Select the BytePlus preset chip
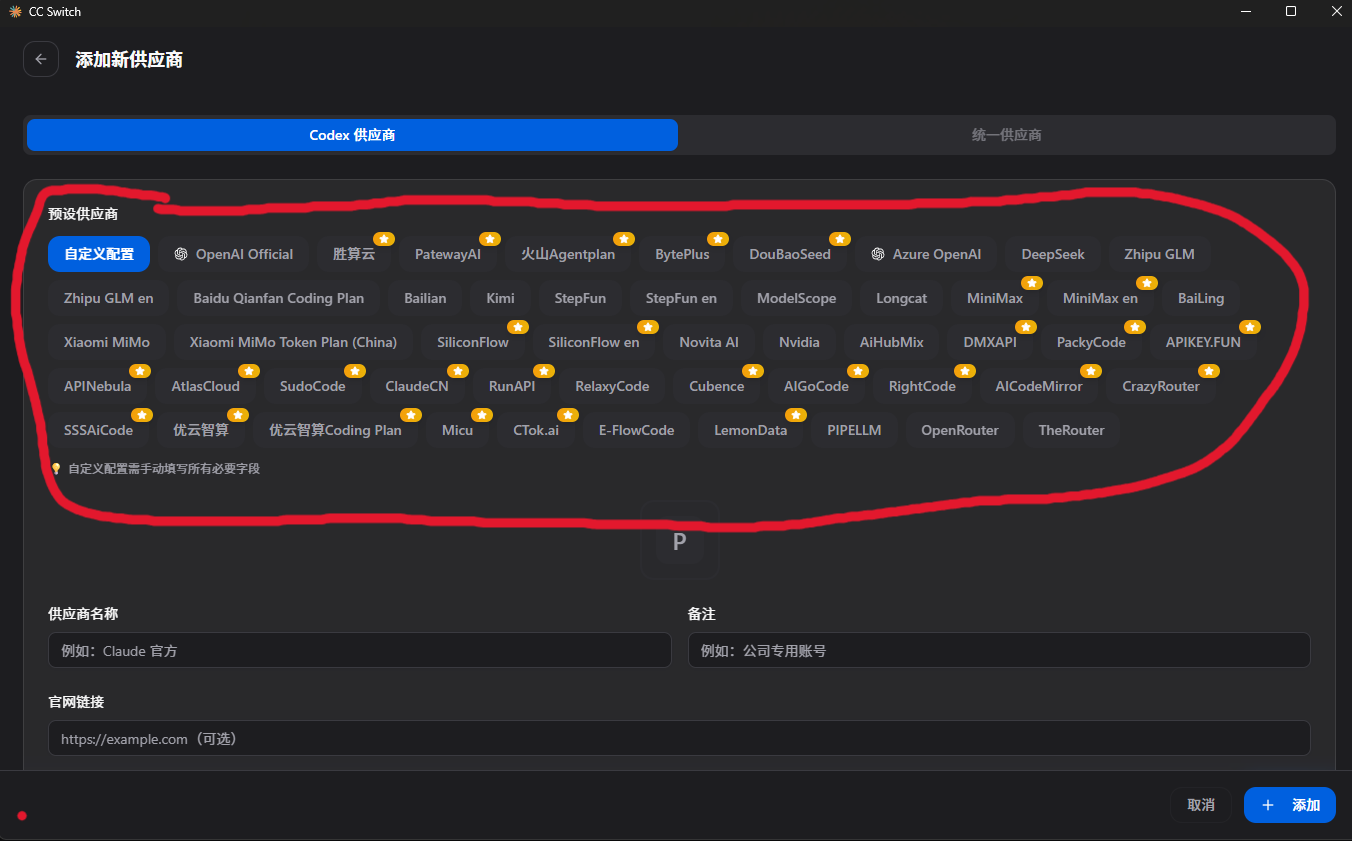The image size is (1352, 841). coord(682,254)
